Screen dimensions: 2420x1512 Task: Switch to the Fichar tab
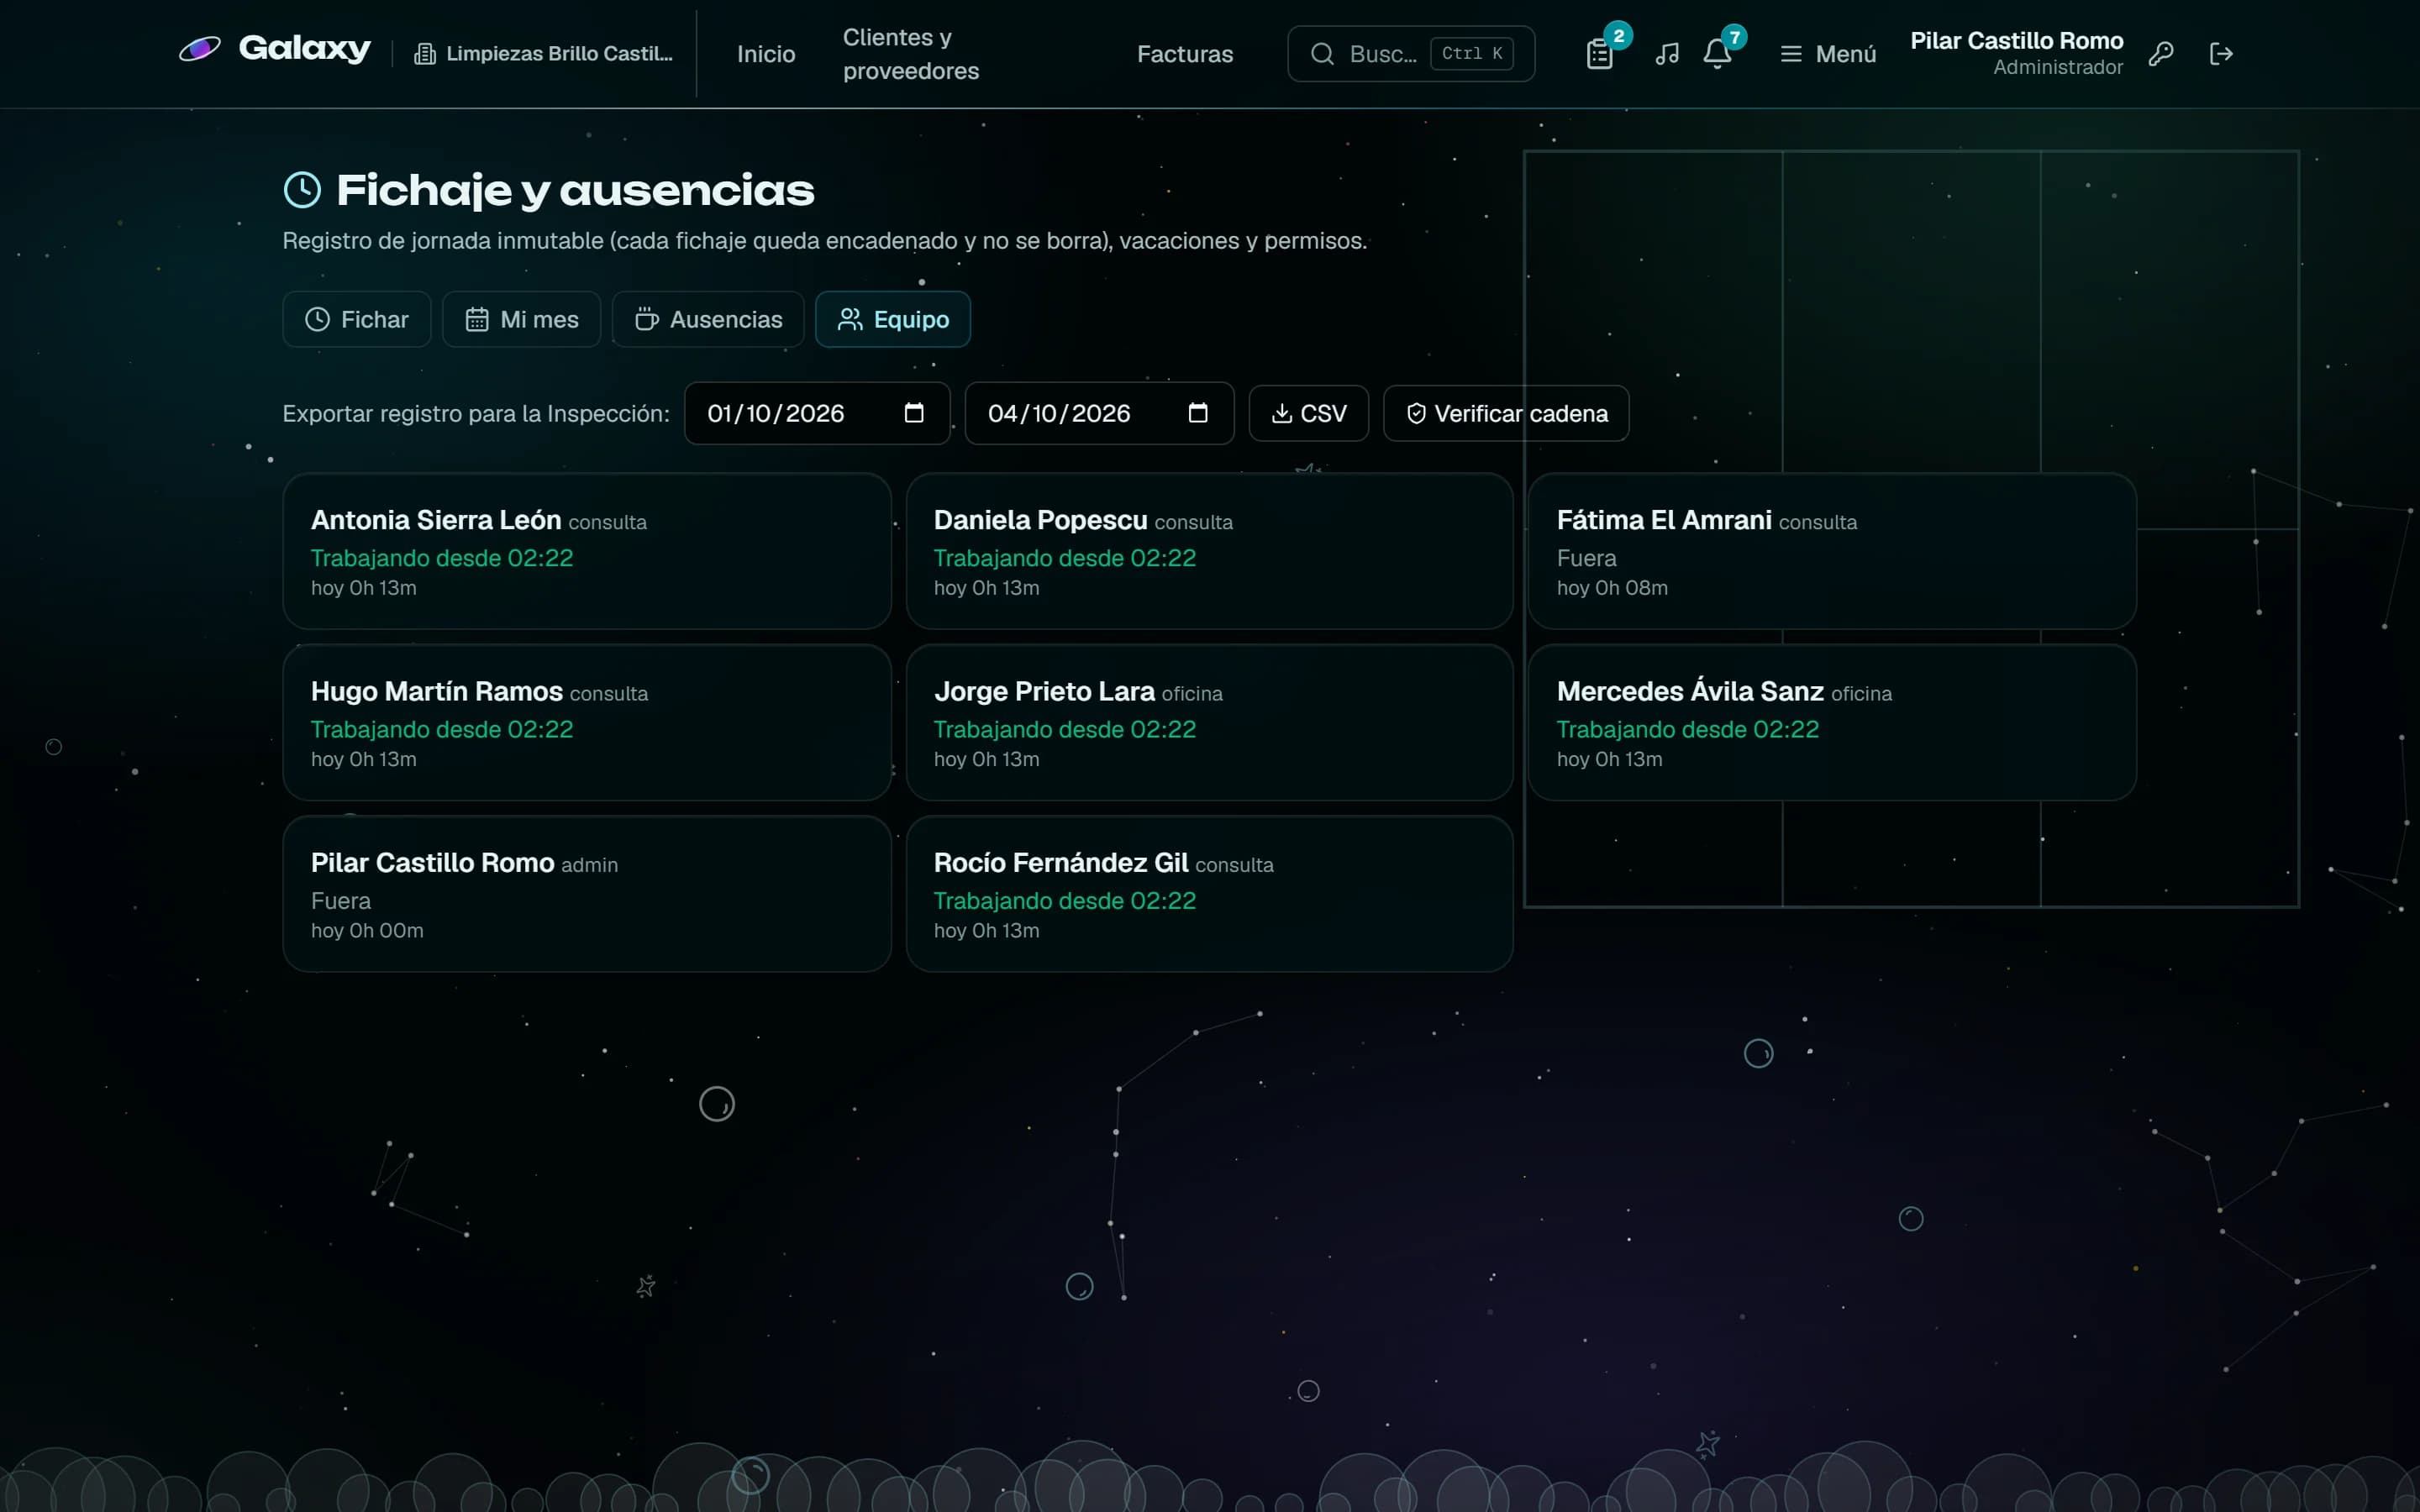pyautogui.click(x=357, y=319)
